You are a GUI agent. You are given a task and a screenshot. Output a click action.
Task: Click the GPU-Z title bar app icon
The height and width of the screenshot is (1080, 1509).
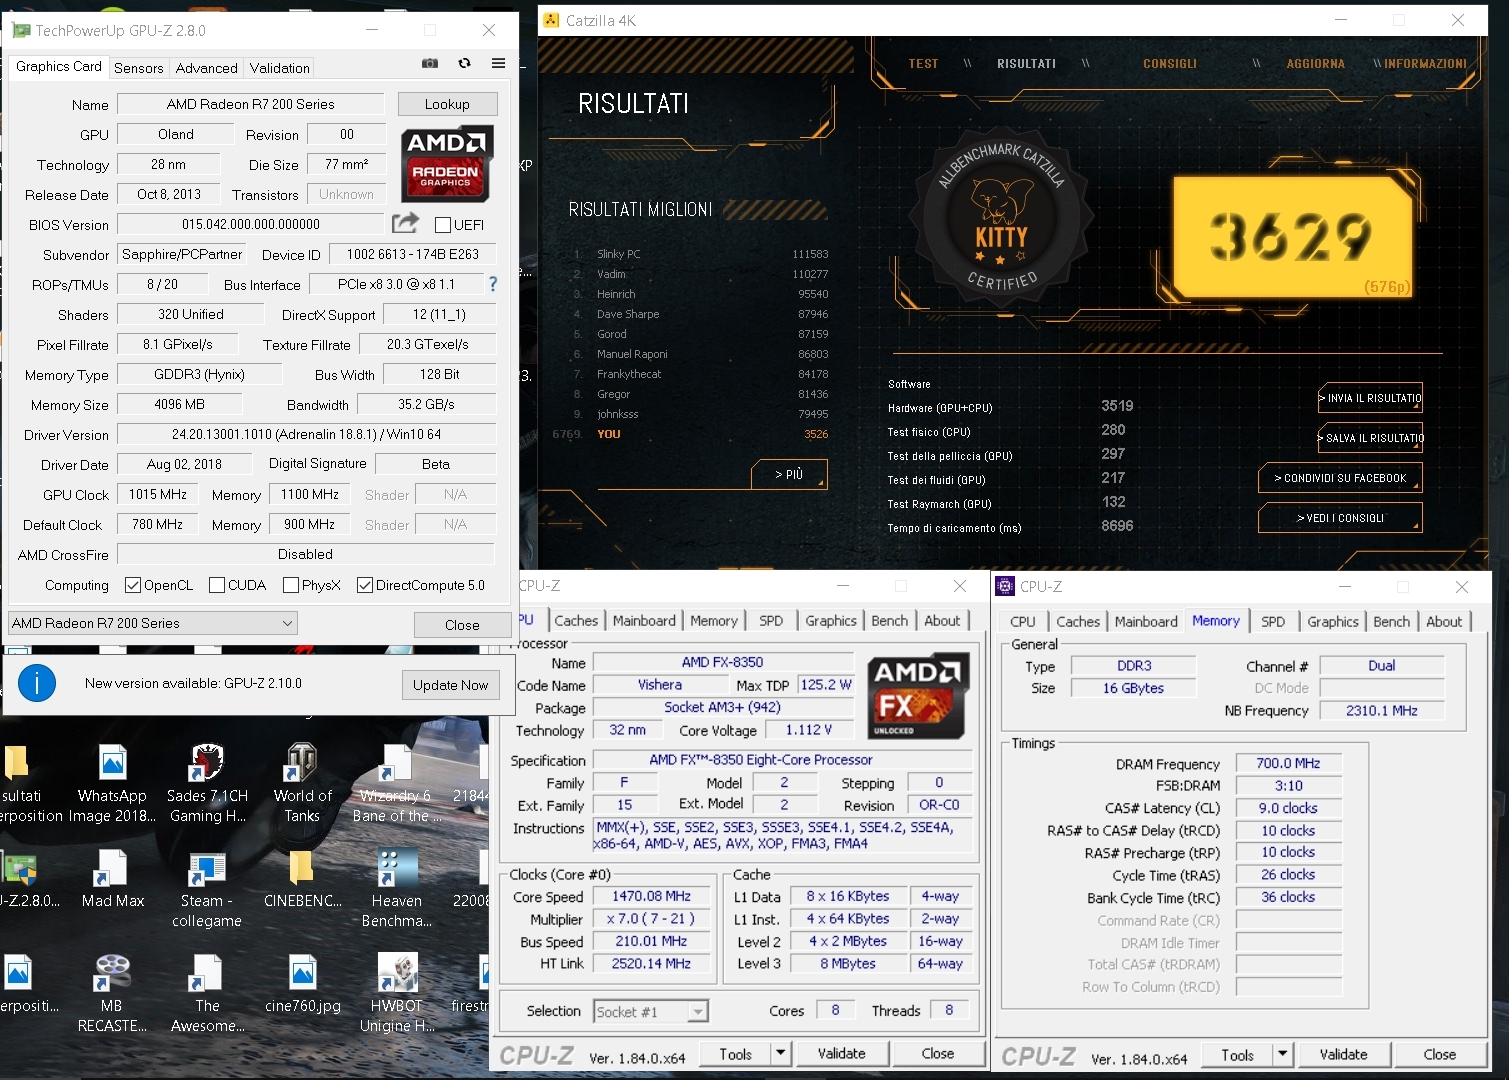[21, 30]
